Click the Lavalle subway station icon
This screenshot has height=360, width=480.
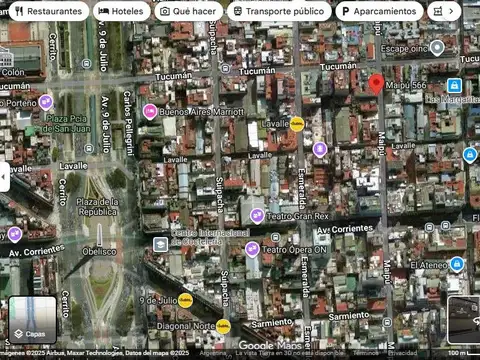[297, 124]
